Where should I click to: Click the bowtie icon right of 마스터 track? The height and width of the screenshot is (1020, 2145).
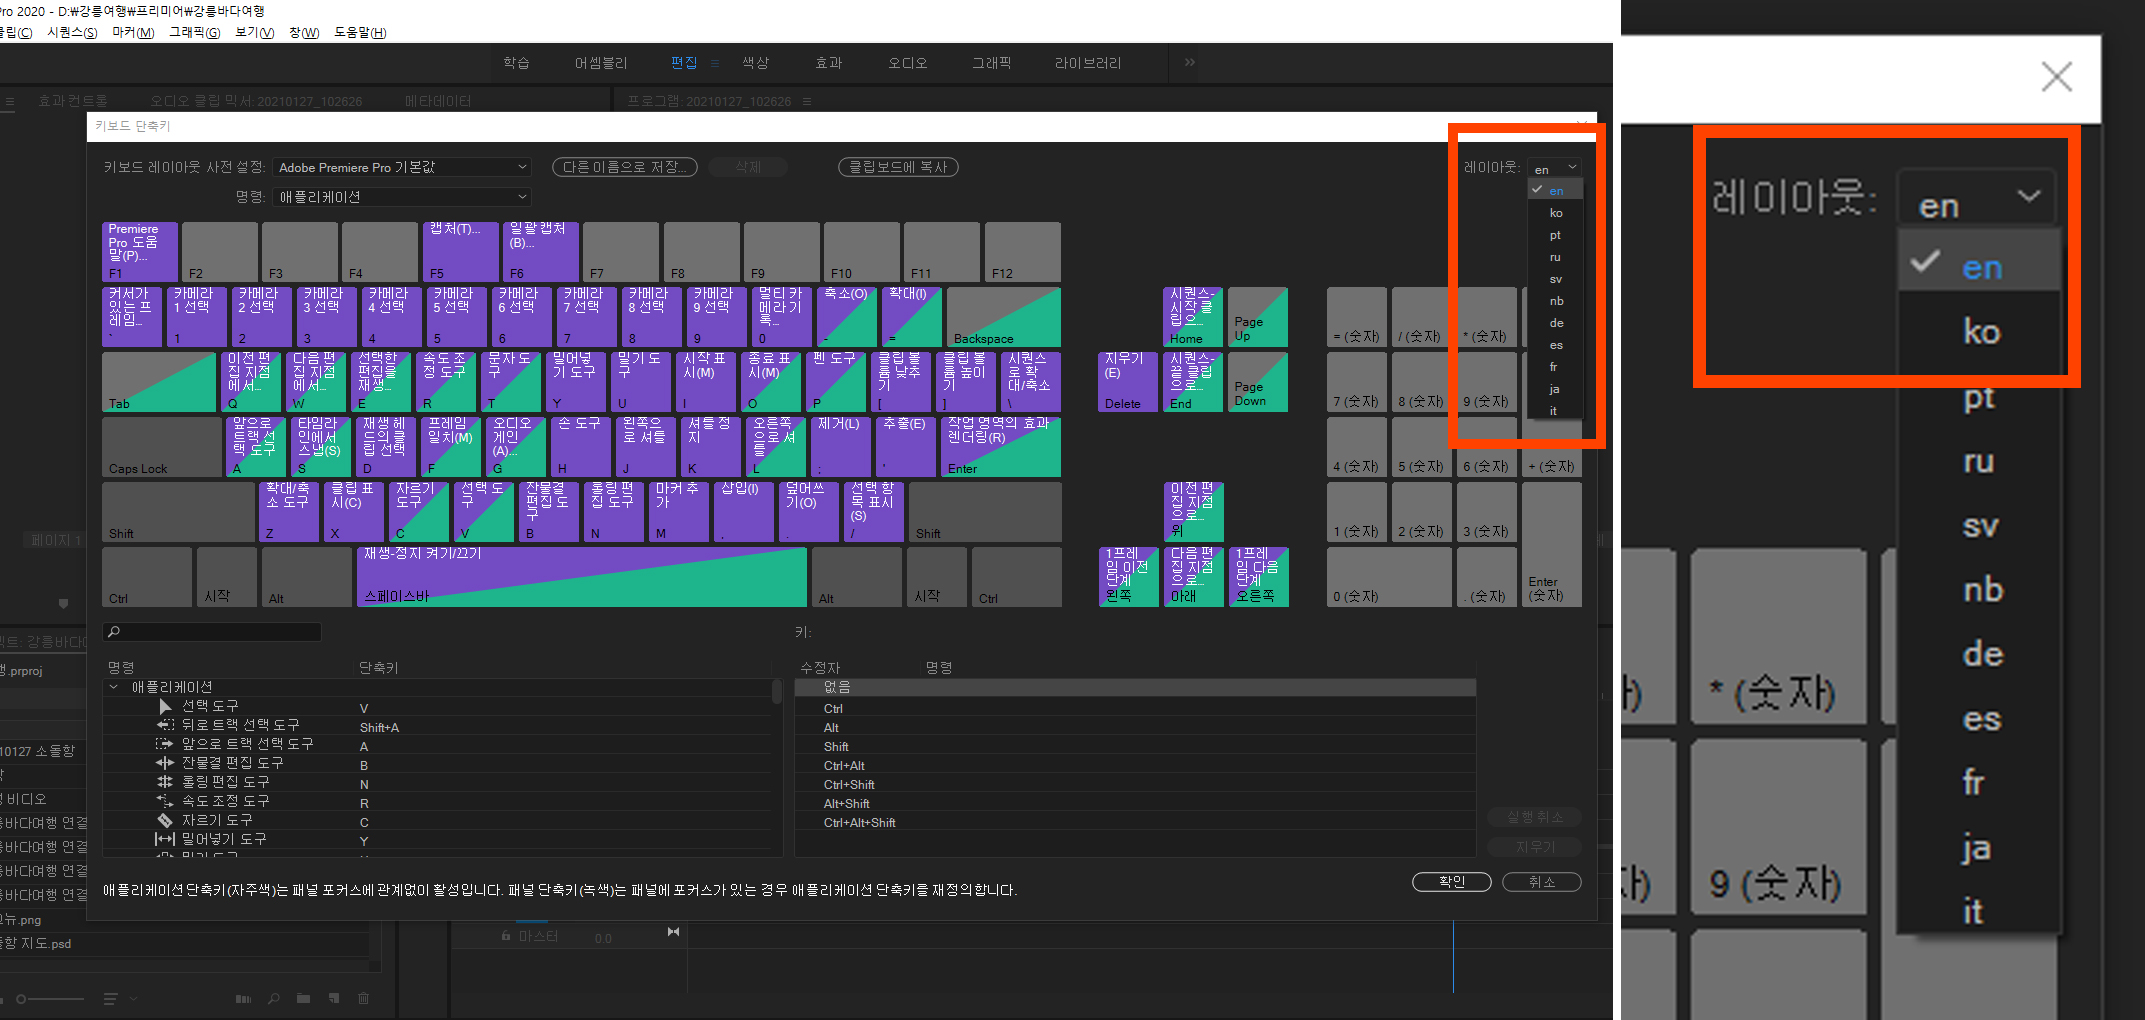pyautogui.click(x=673, y=932)
